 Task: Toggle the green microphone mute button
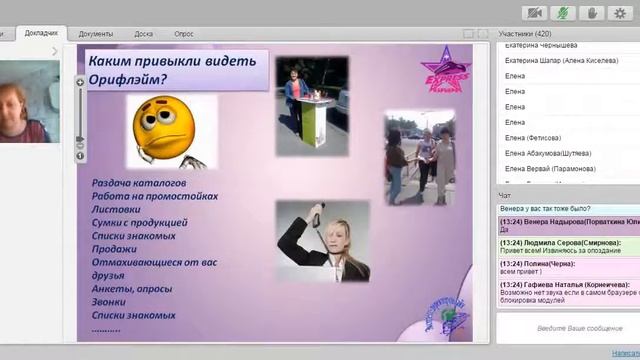tap(563, 13)
